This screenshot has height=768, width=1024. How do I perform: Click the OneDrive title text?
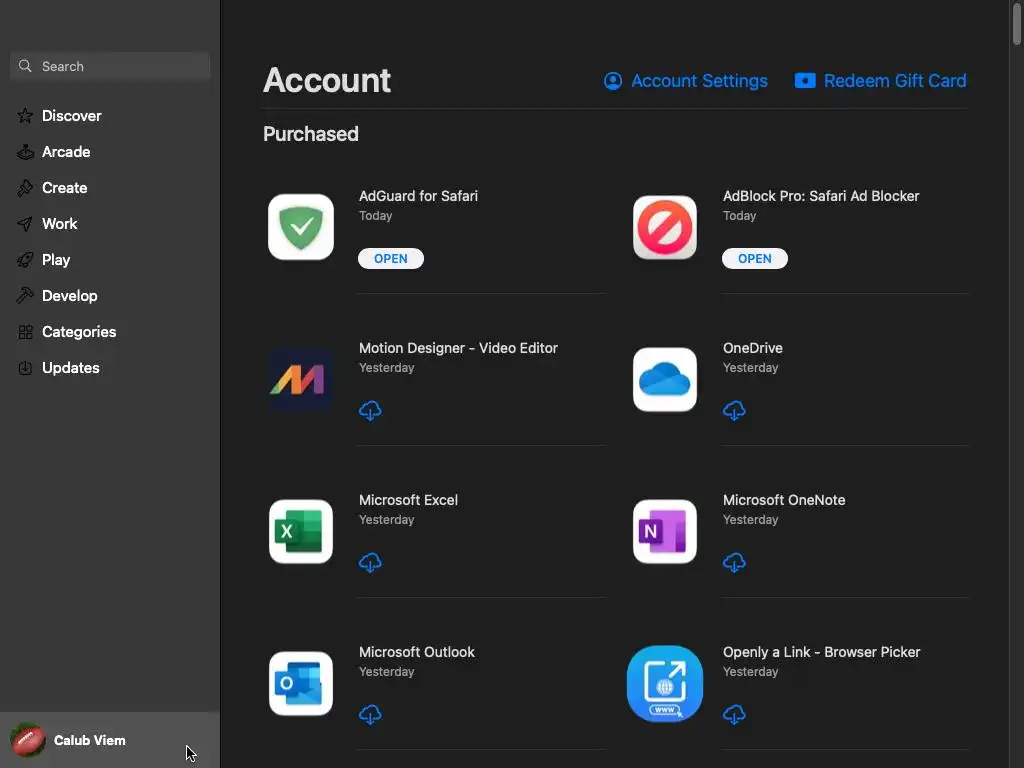(x=752, y=348)
